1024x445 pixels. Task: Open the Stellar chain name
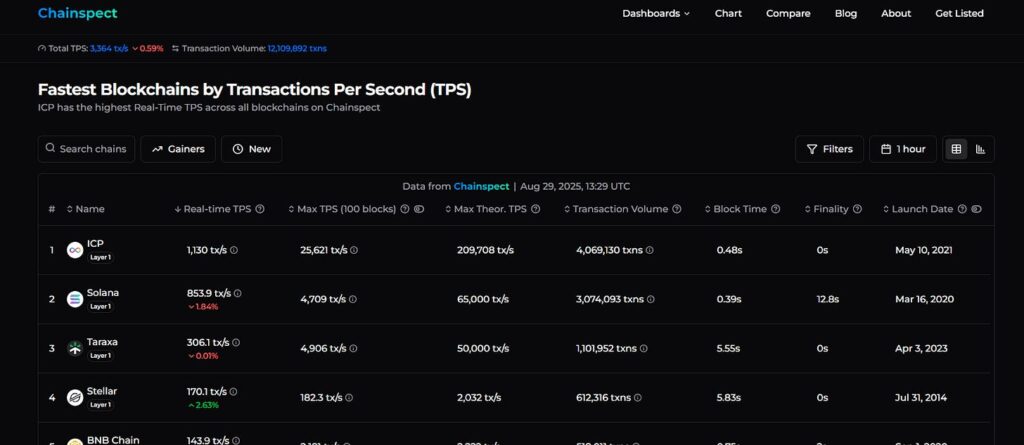click(102, 391)
